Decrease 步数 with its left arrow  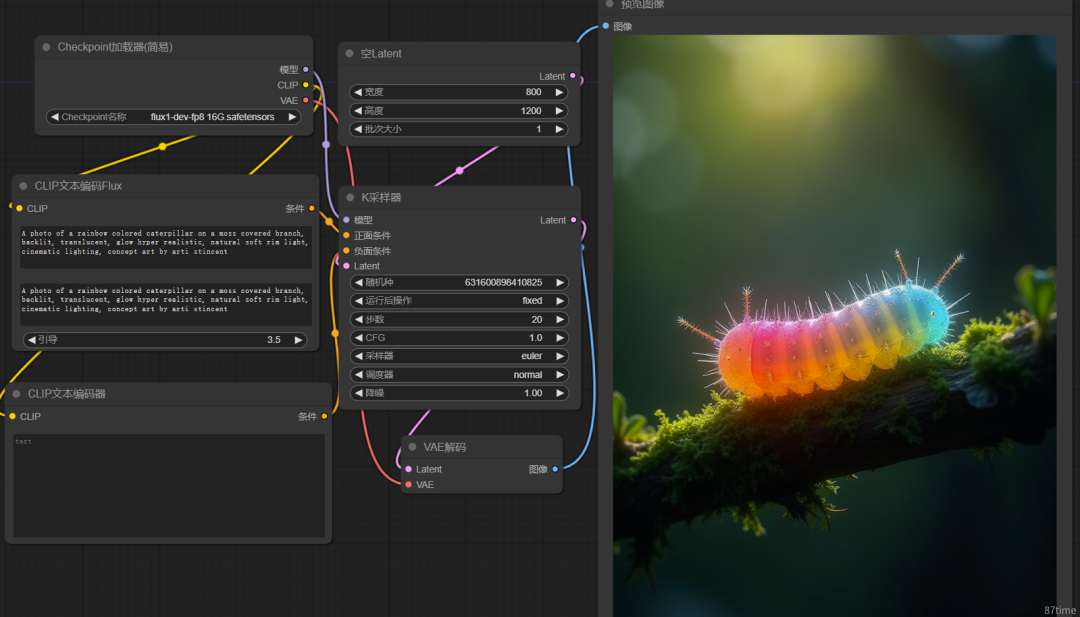358,320
